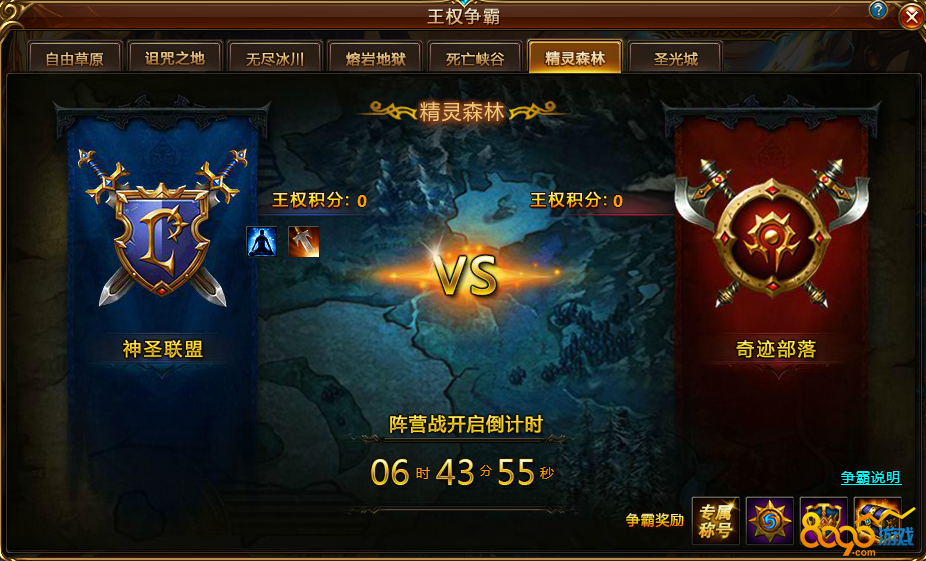Select the 精灵森林 tab
926x561 pixels.
tap(575, 57)
